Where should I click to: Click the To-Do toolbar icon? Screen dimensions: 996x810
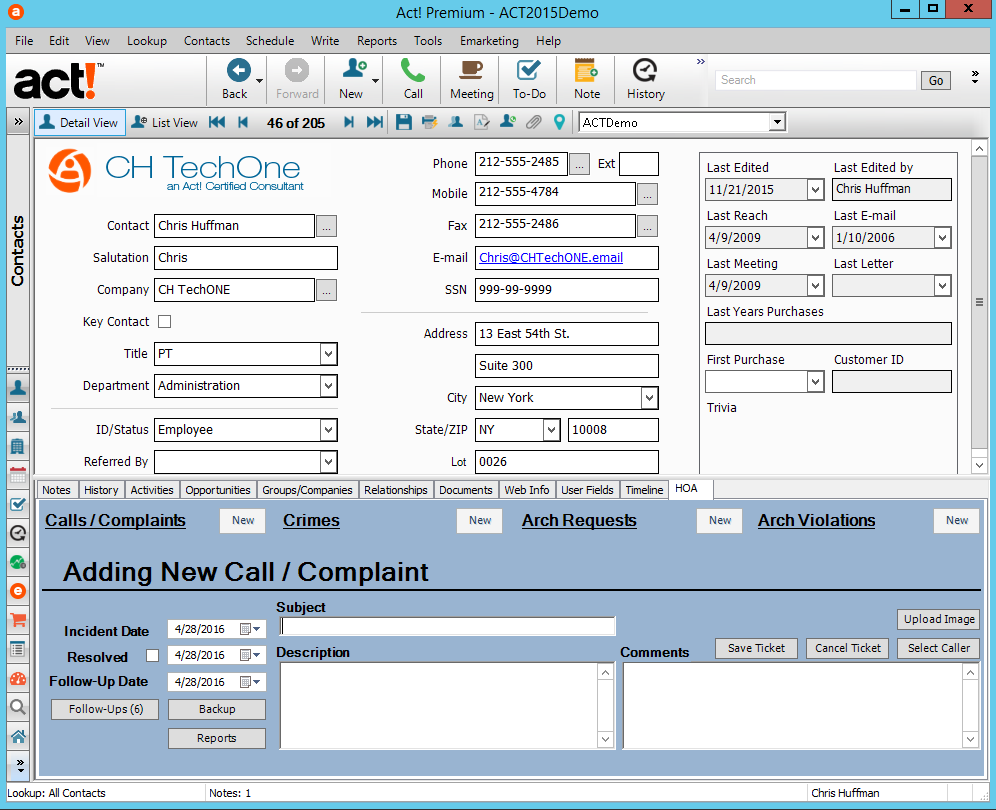point(528,71)
